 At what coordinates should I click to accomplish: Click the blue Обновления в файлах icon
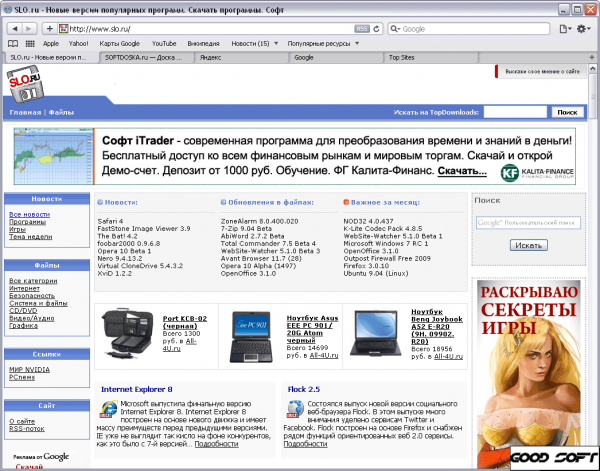point(223,202)
